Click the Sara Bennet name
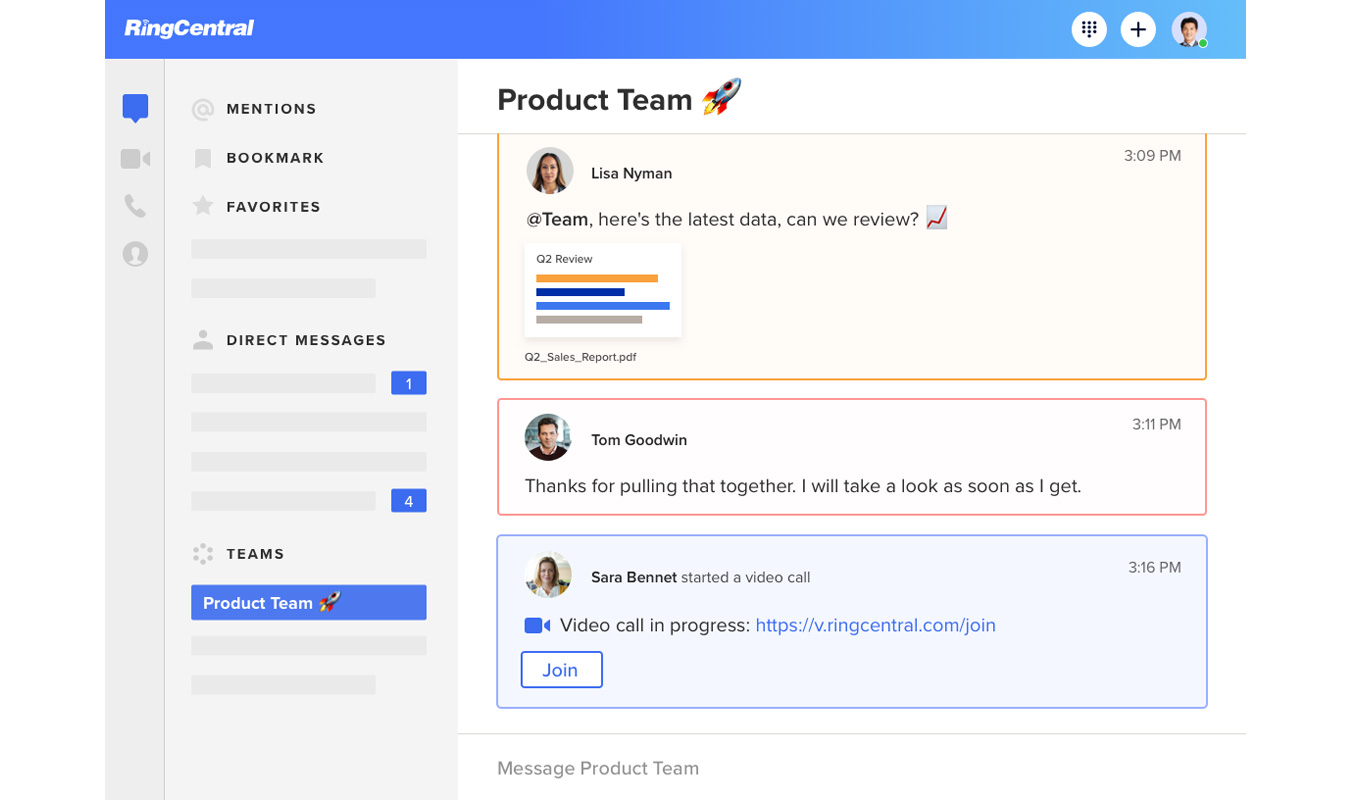1350x800 pixels. [633, 577]
